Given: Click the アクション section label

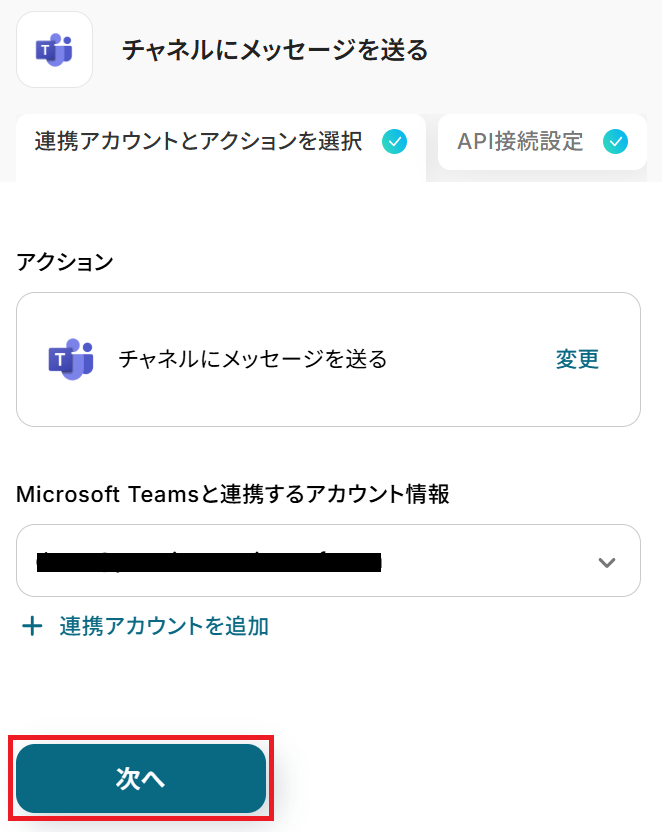Looking at the screenshot, I should (65, 262).
